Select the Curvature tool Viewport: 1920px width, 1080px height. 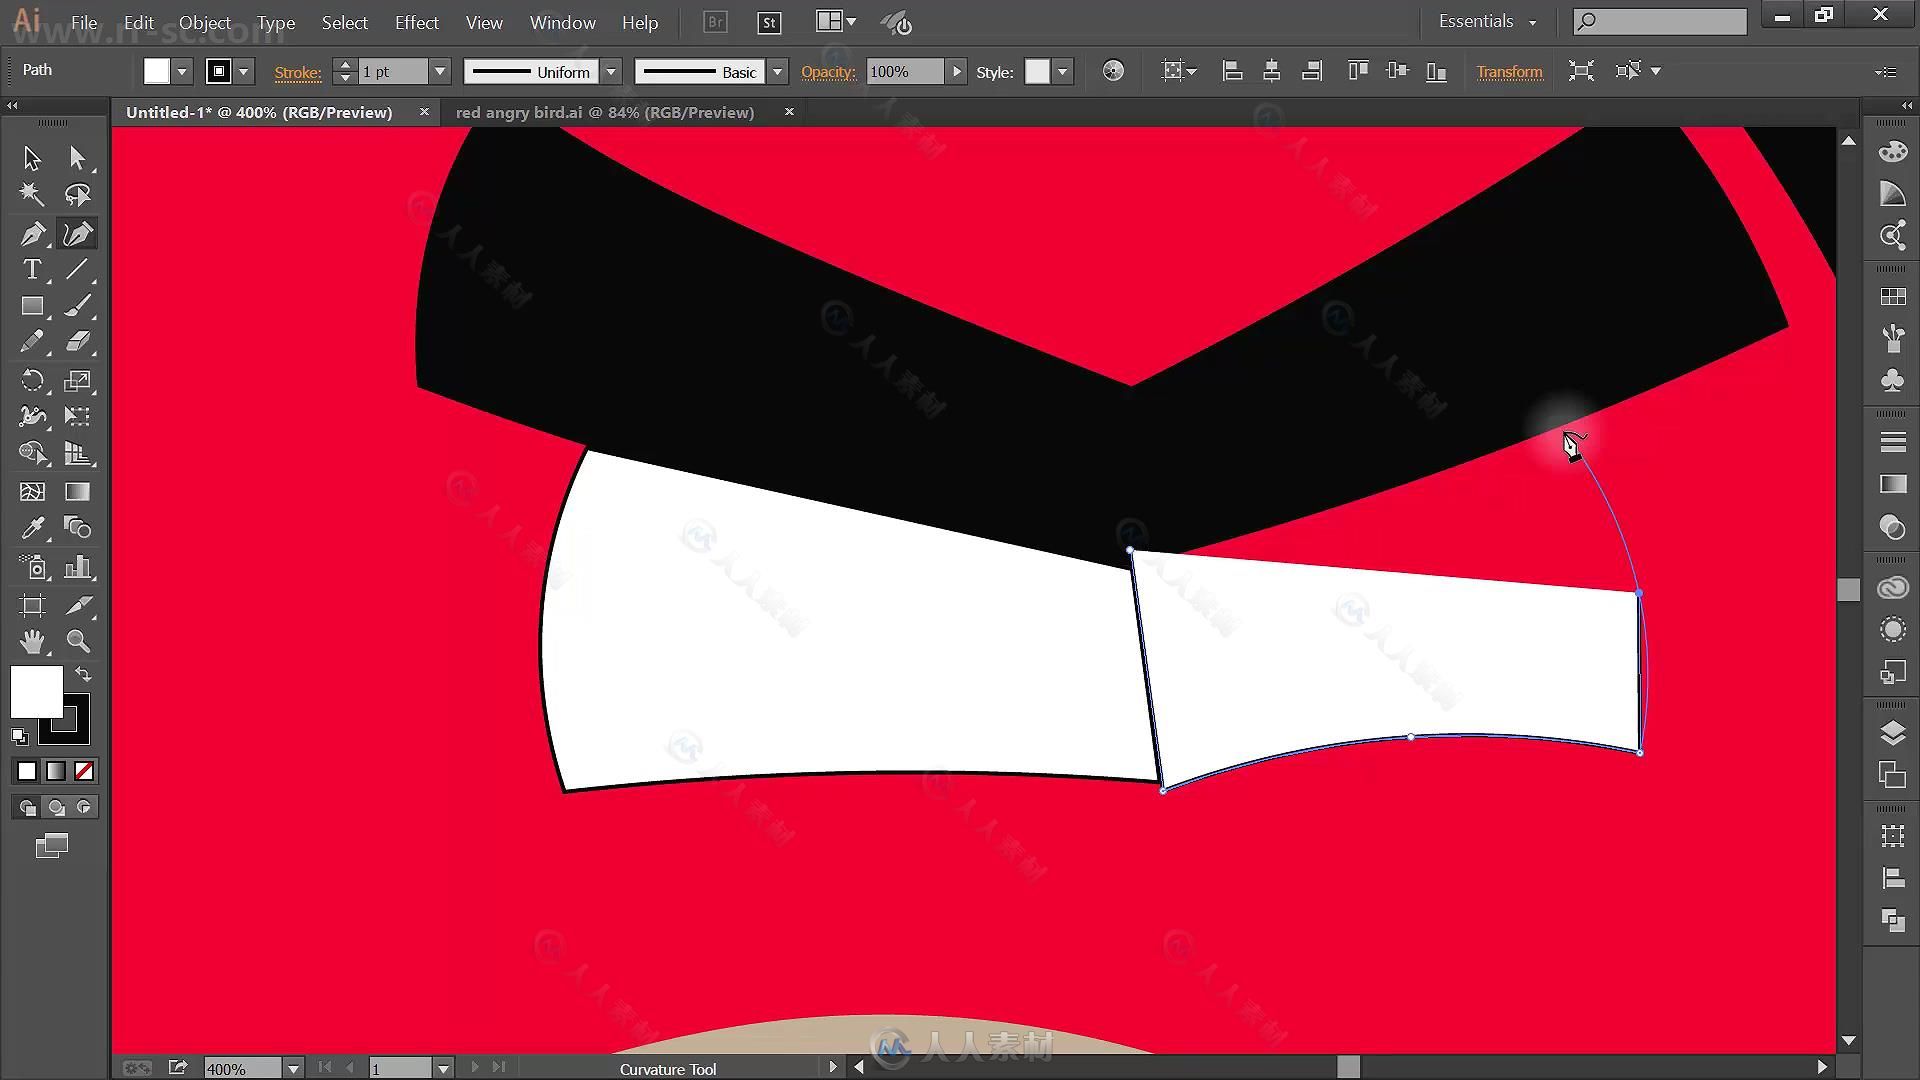pos(77,234)
